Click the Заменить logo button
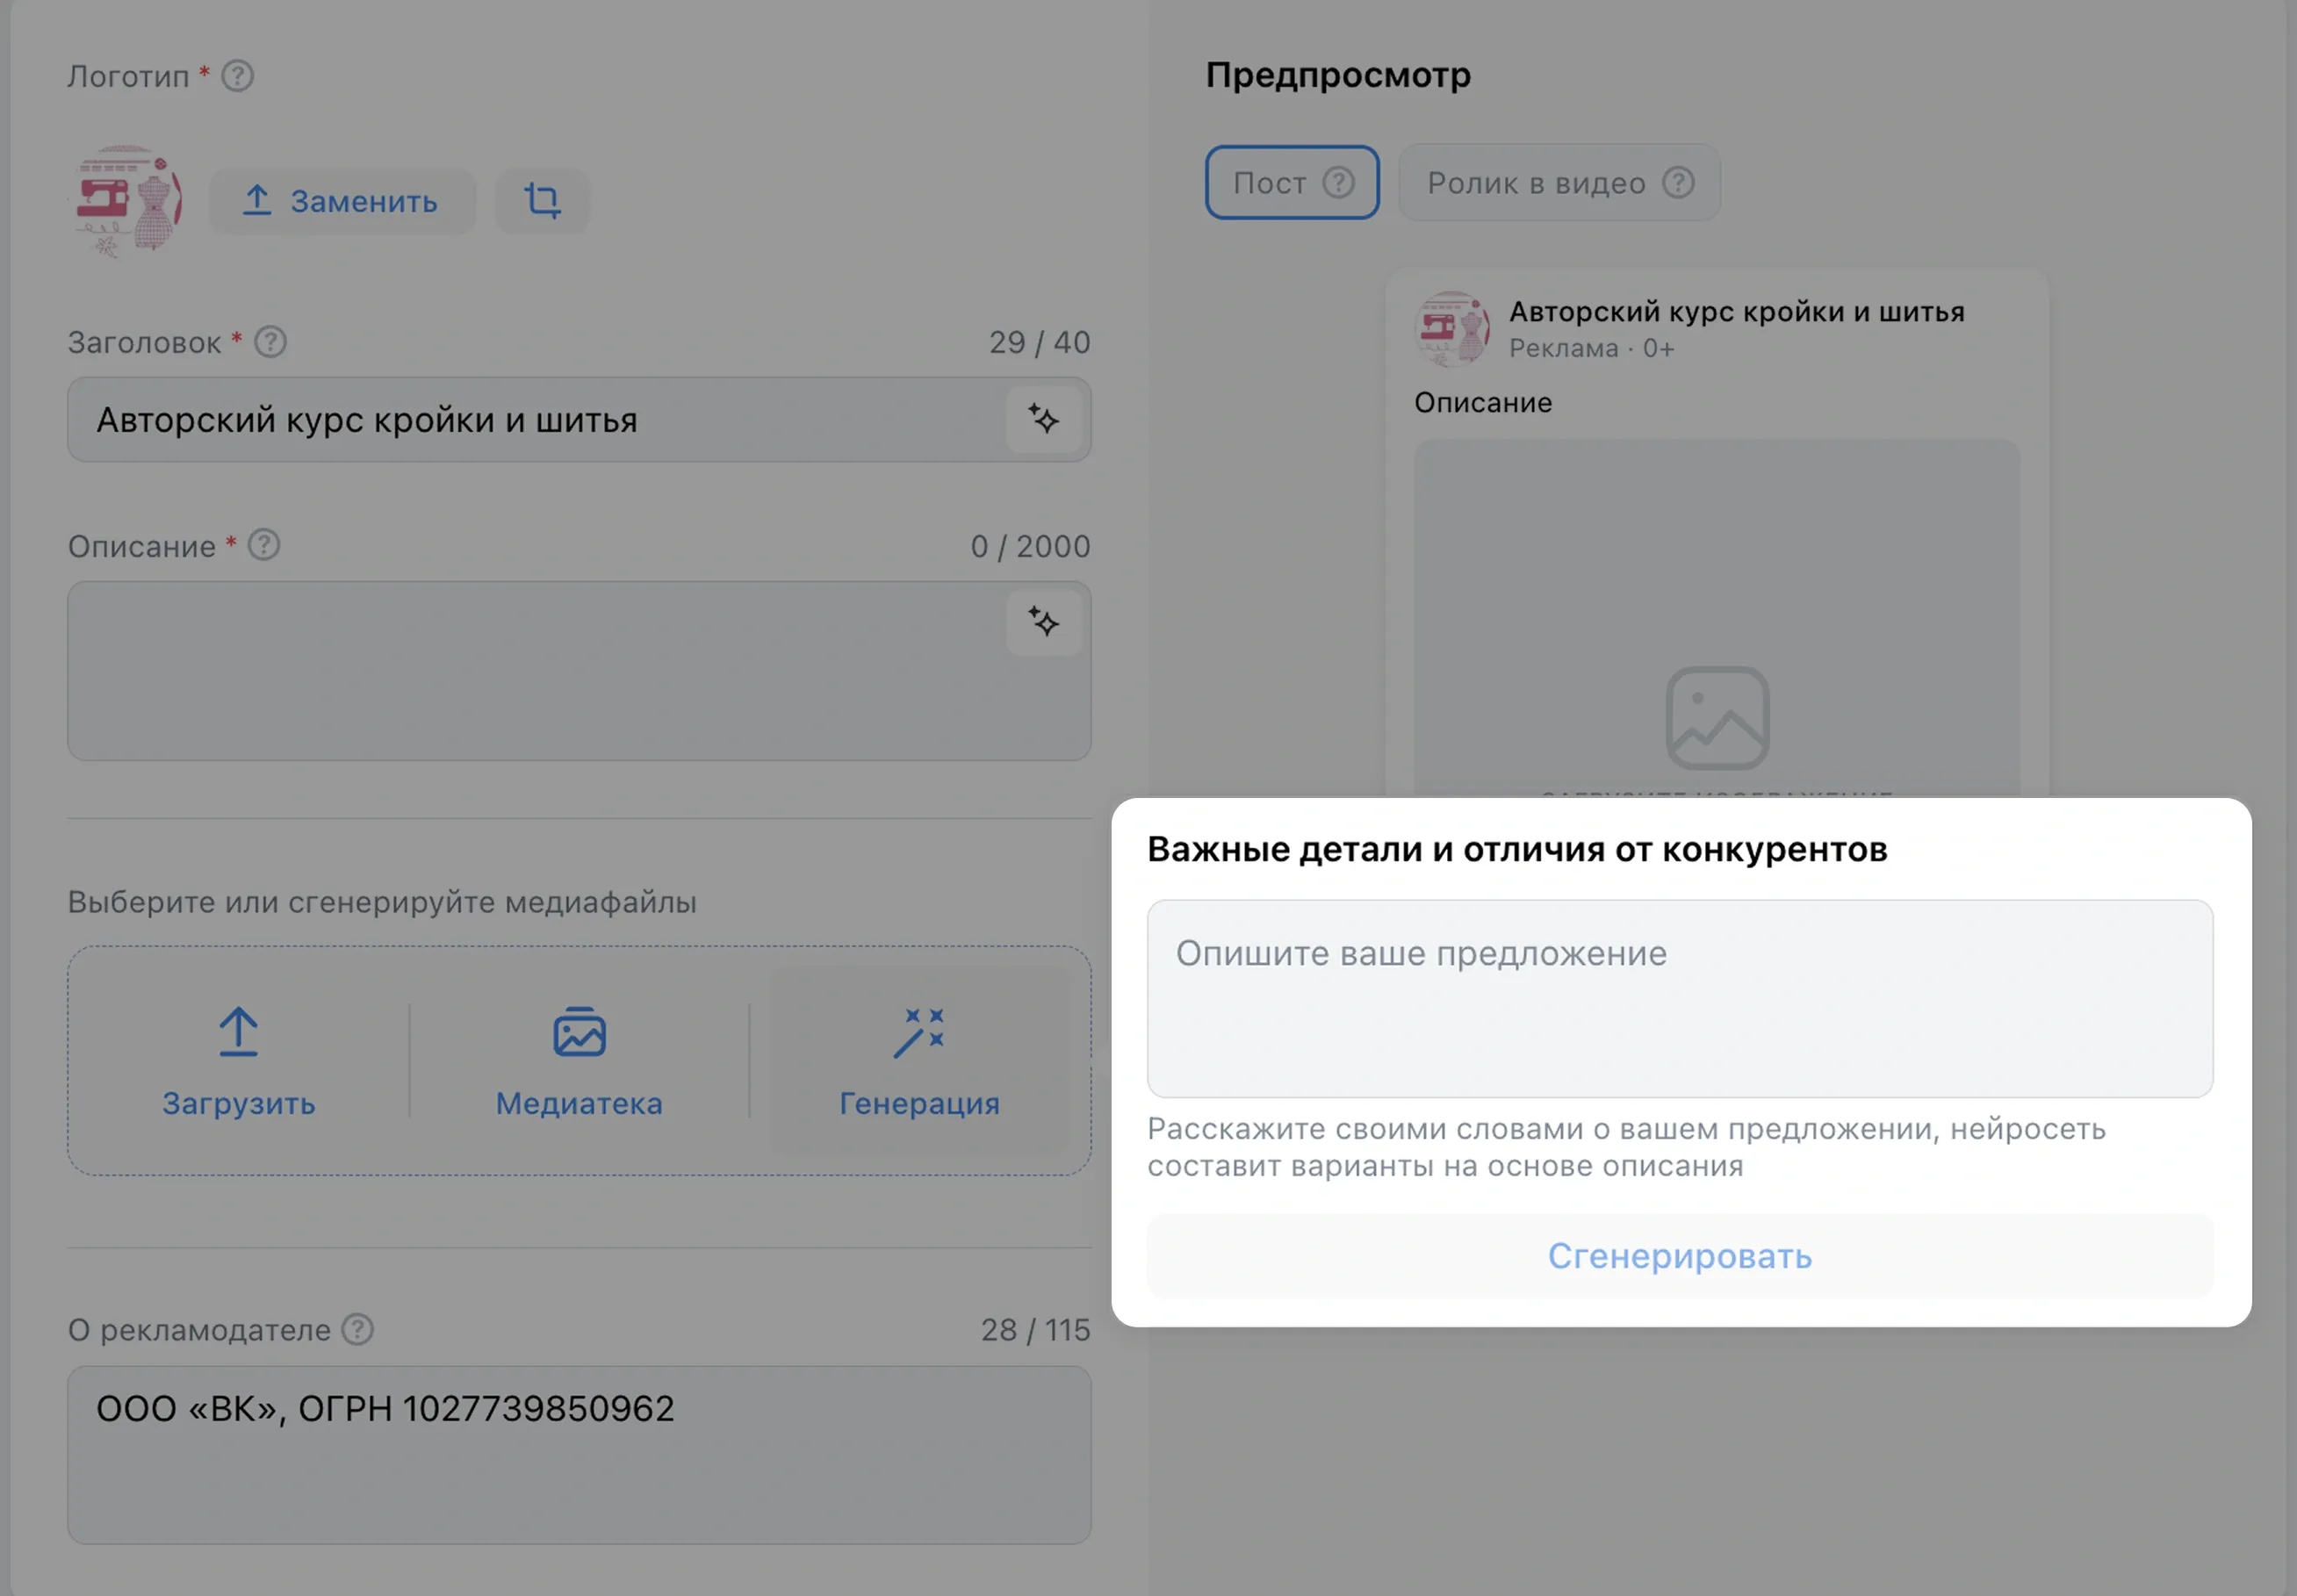Screen dimensions: 2297x1596 (x=342, y=201)
